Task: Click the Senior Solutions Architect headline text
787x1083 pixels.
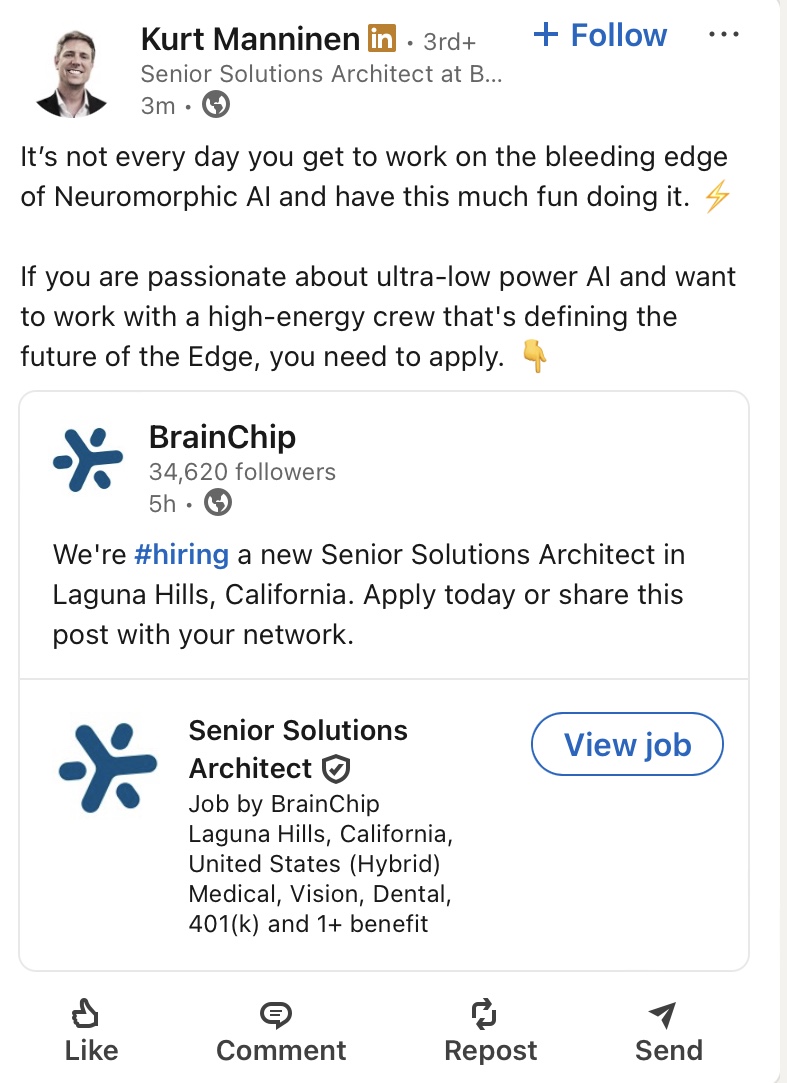Action: click(321, 73)
